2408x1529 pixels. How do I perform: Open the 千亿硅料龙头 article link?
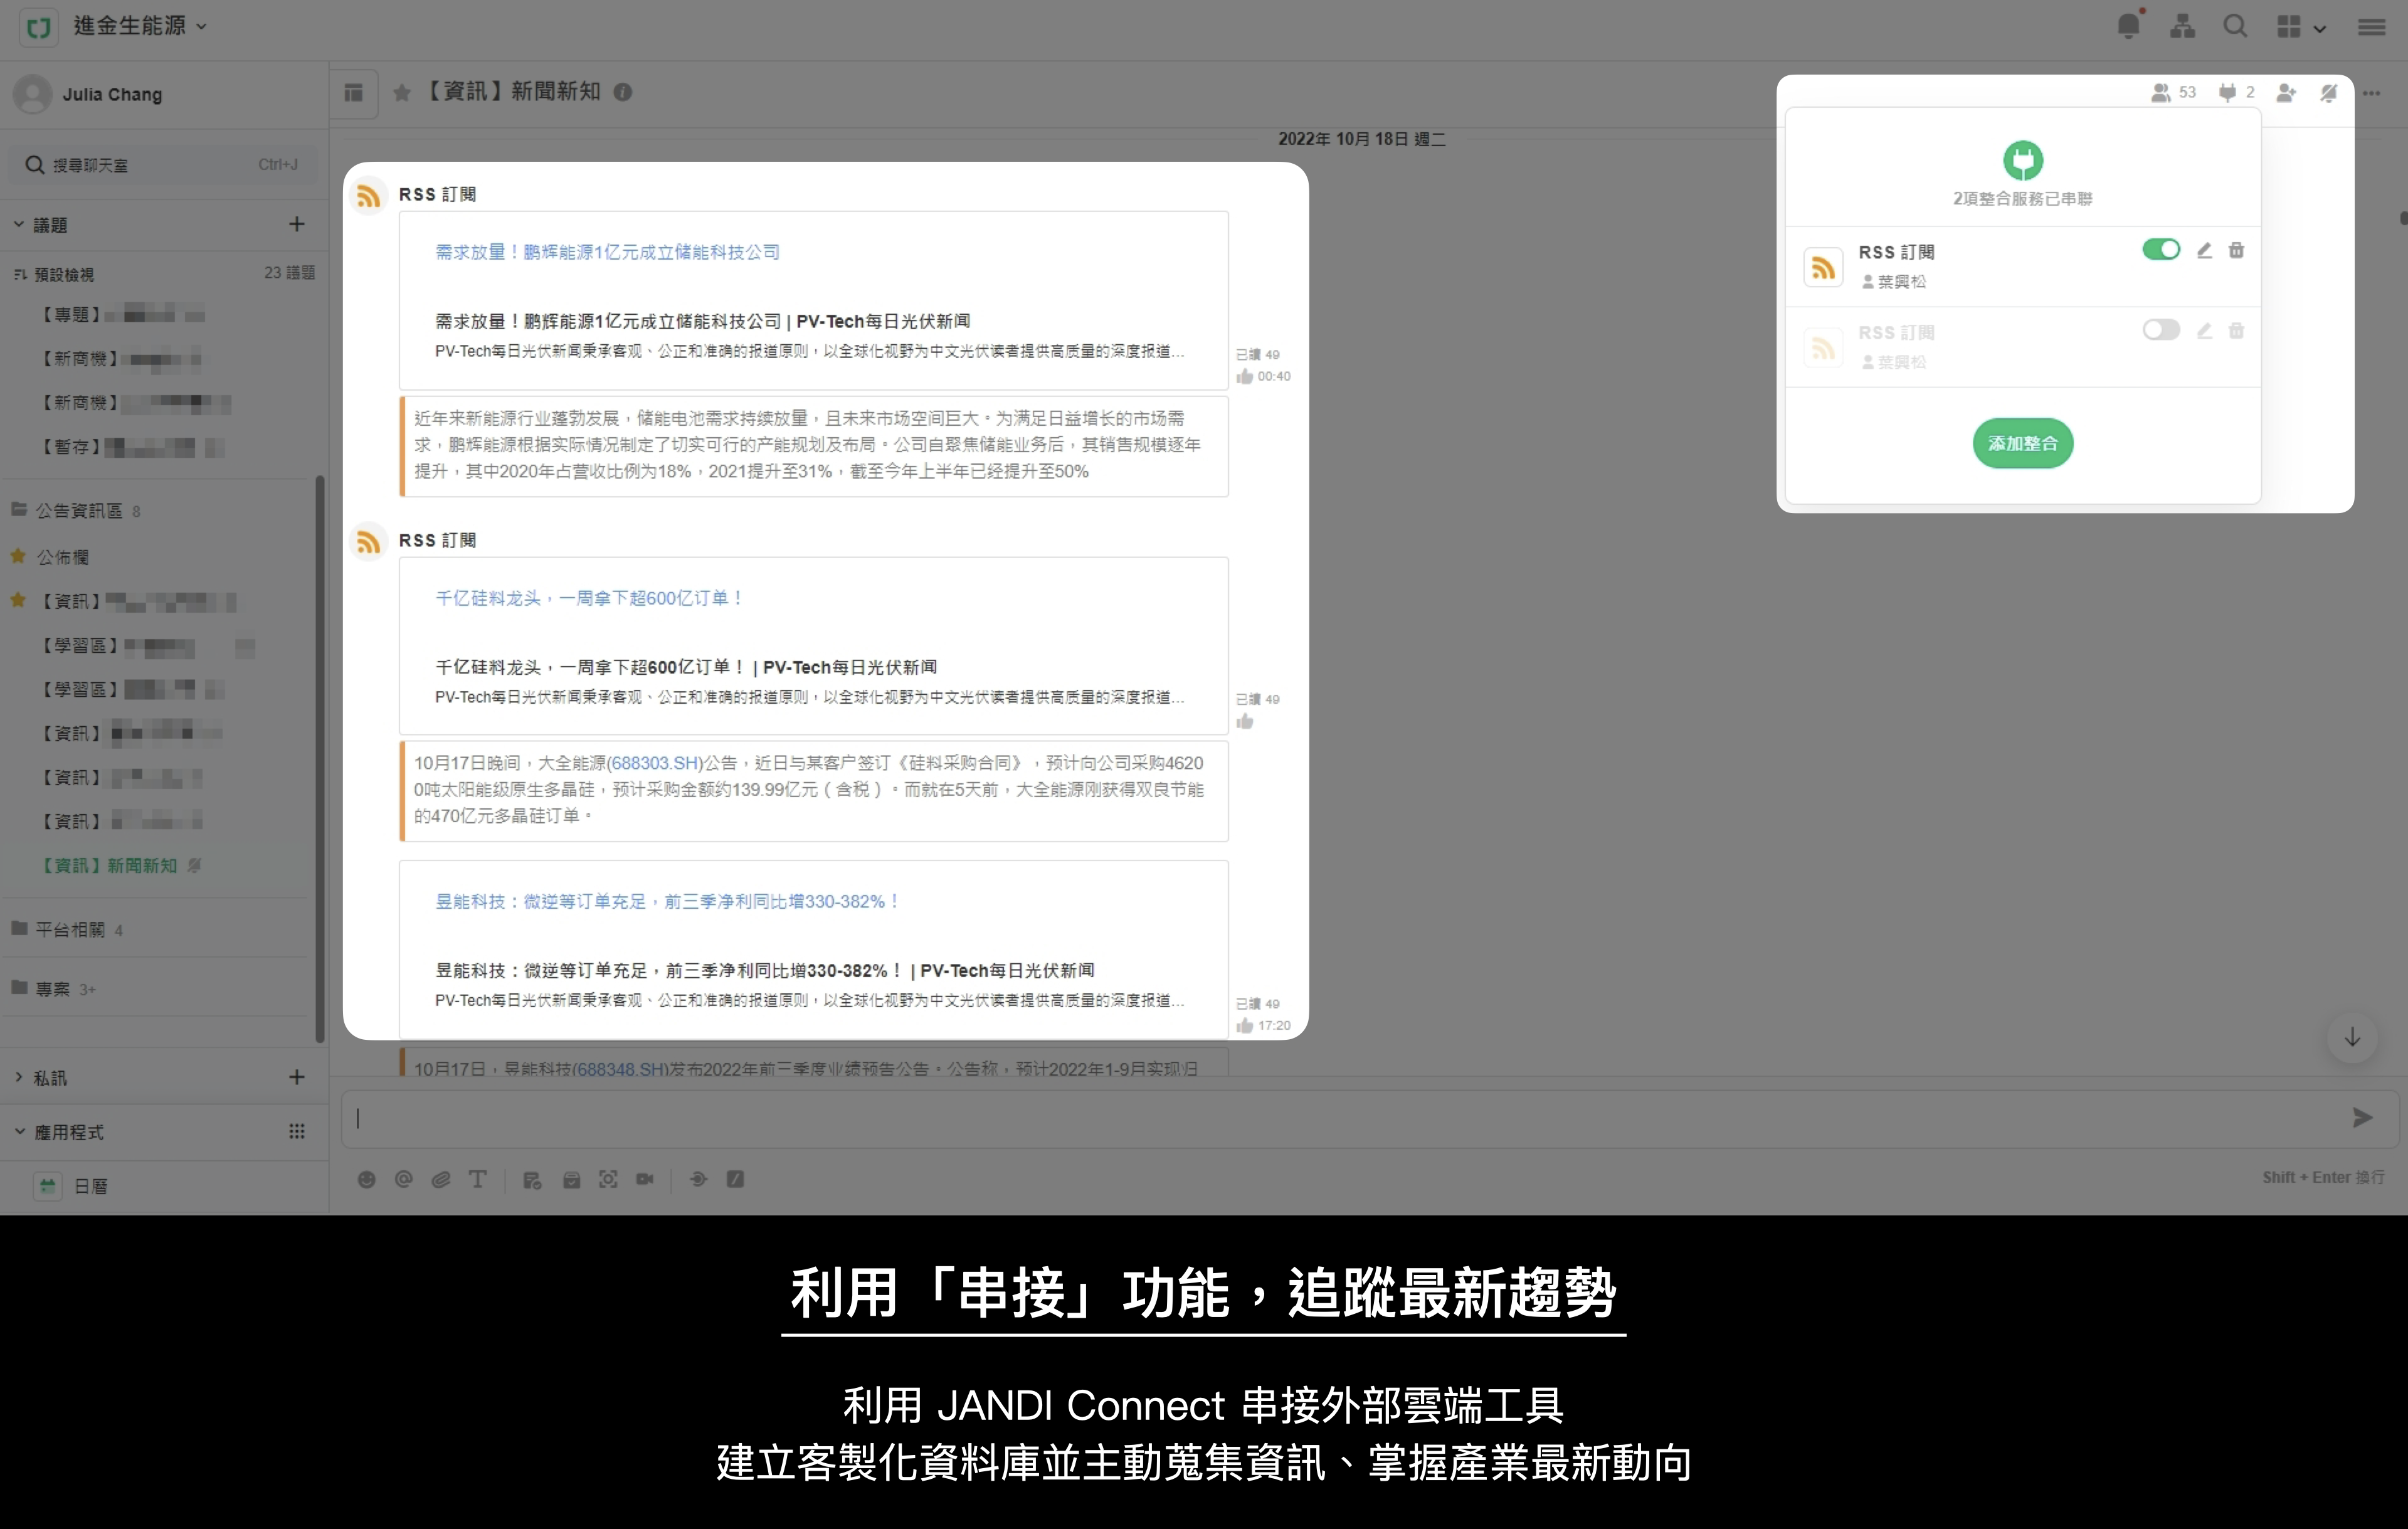[x=588, y=598]
